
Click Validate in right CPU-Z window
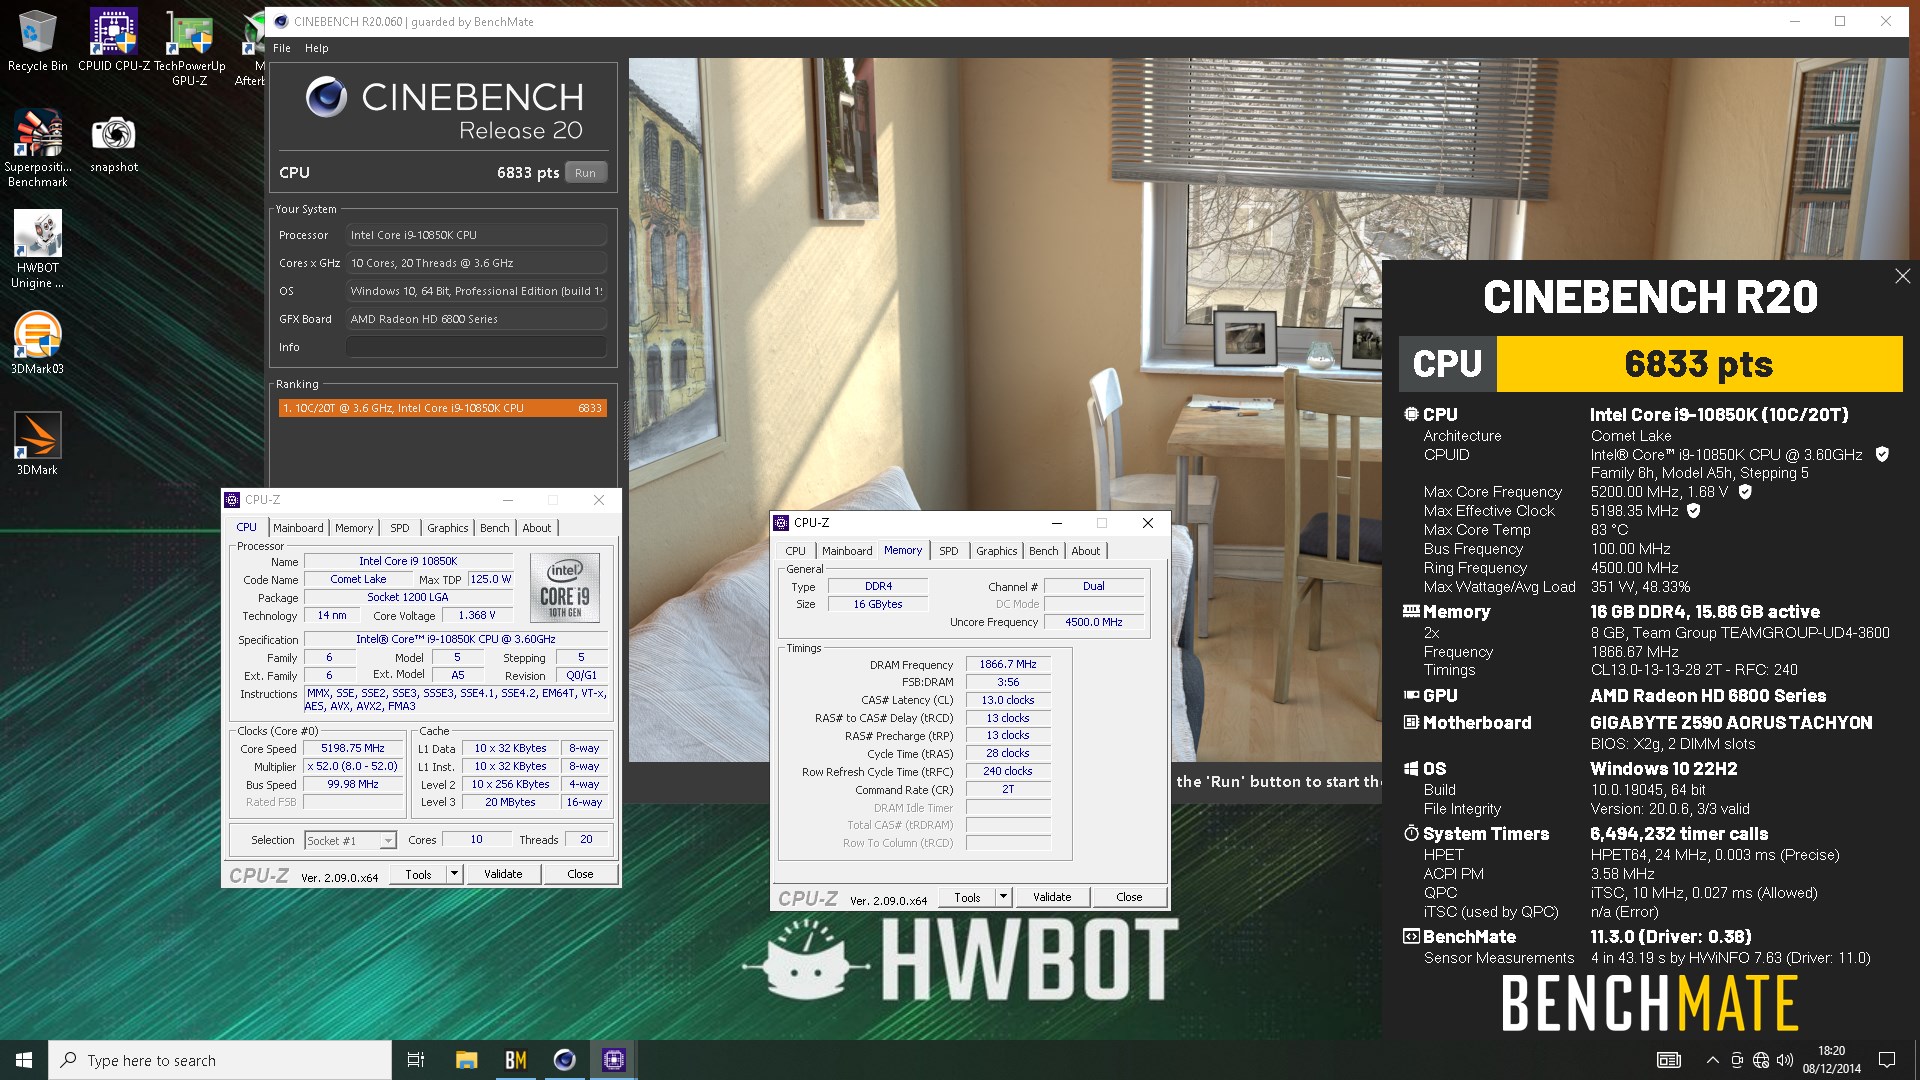point(1052,898)
